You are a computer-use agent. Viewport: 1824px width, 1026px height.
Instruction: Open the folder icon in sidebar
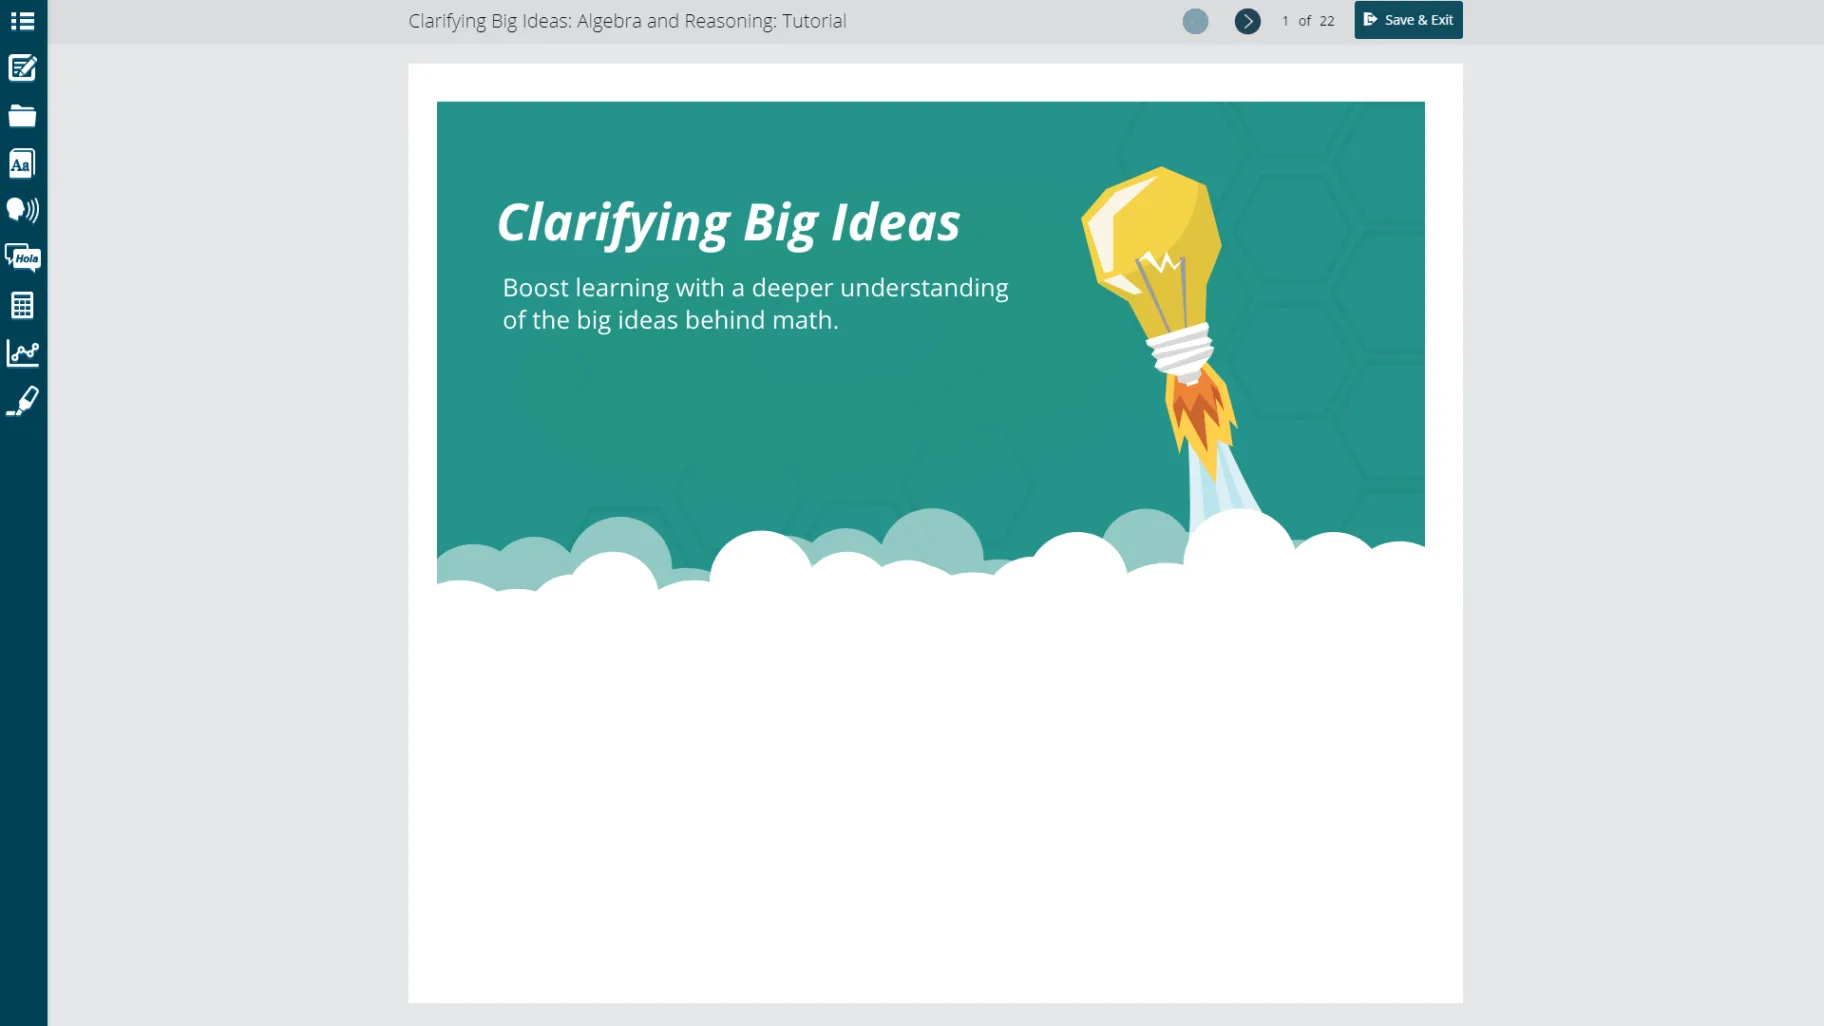pyautogui.click(x=22, y=116)
